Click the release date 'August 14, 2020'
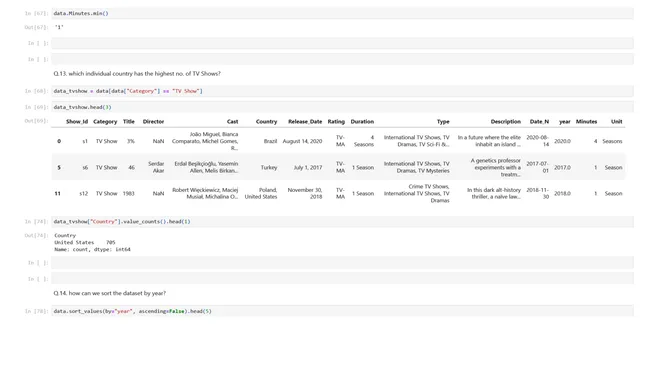650x366 pixels. (x=302, y=141)
